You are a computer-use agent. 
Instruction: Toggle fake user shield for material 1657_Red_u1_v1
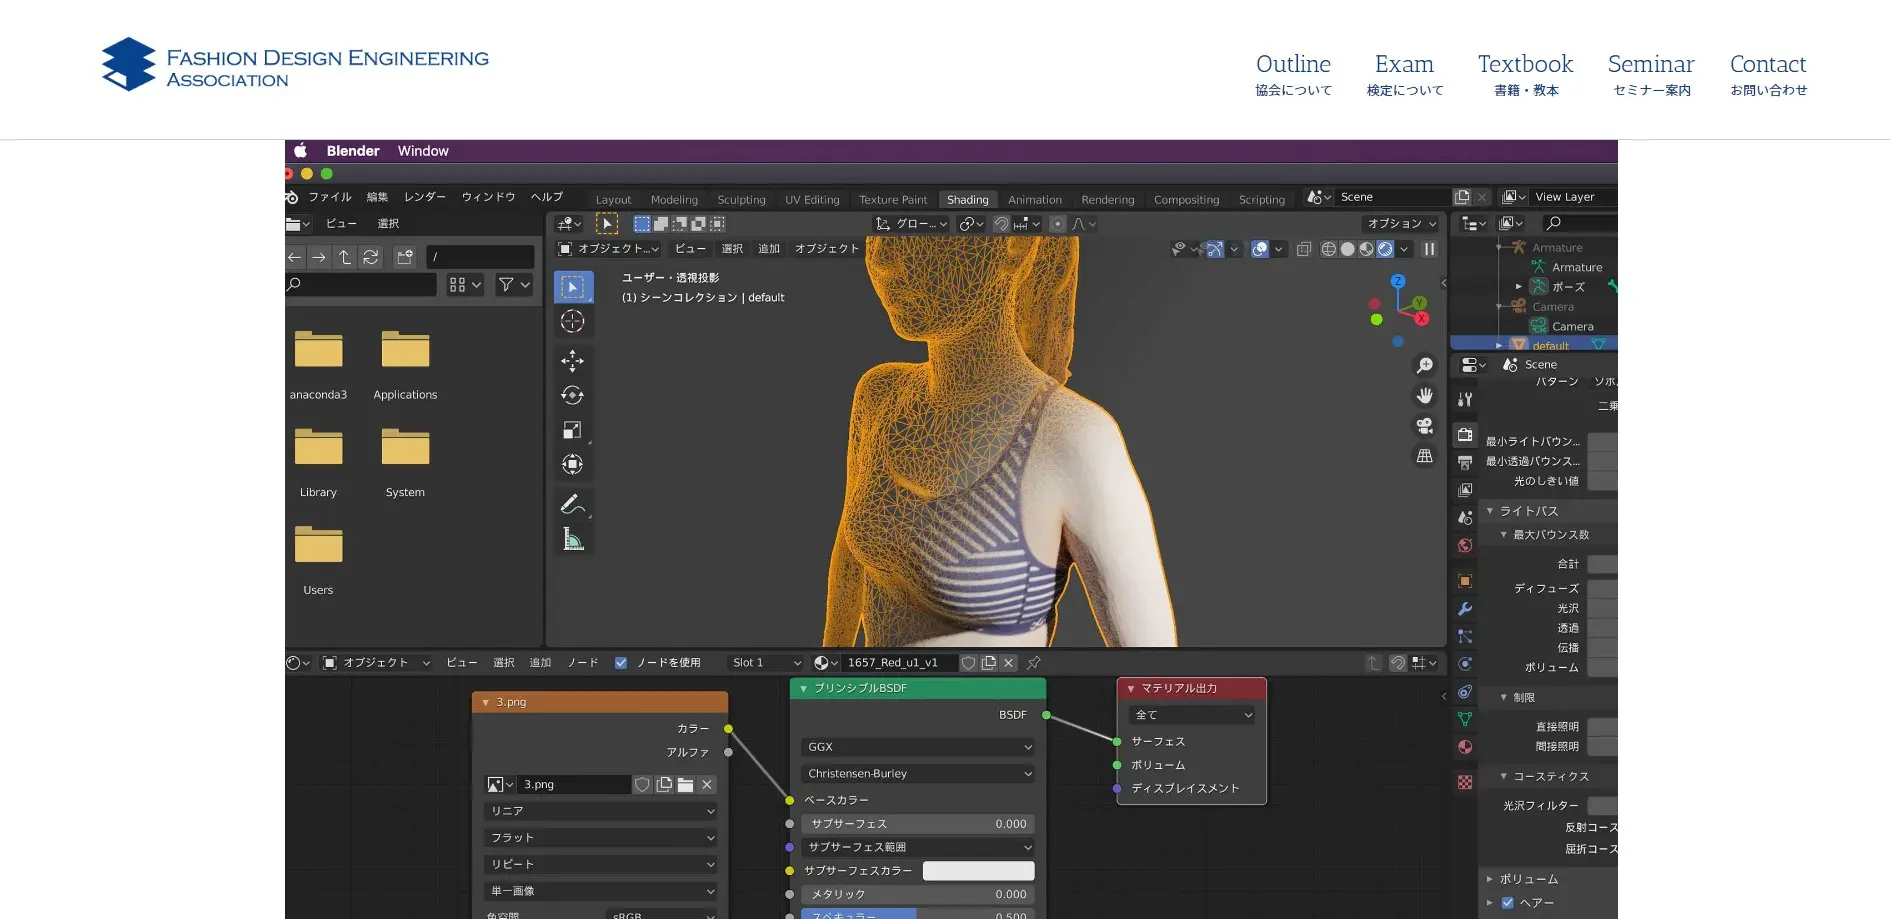pos(968,663)
